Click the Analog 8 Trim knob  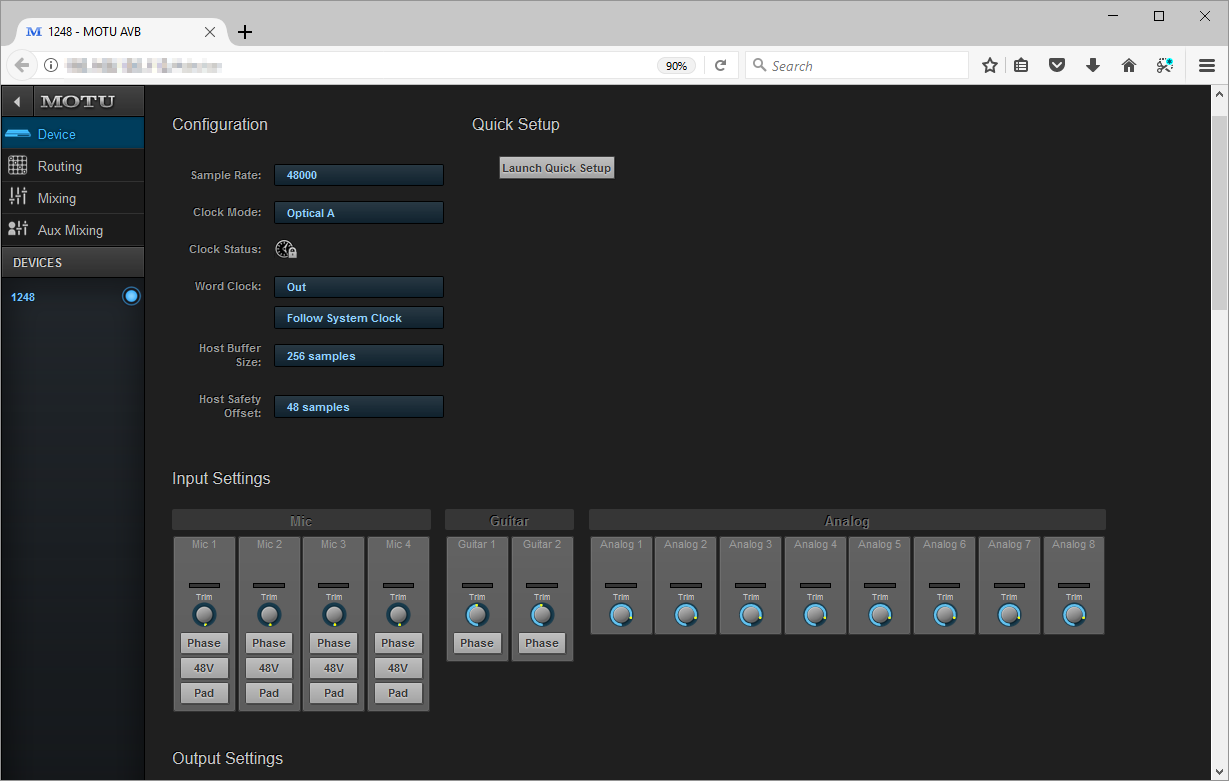(1074, 615)
